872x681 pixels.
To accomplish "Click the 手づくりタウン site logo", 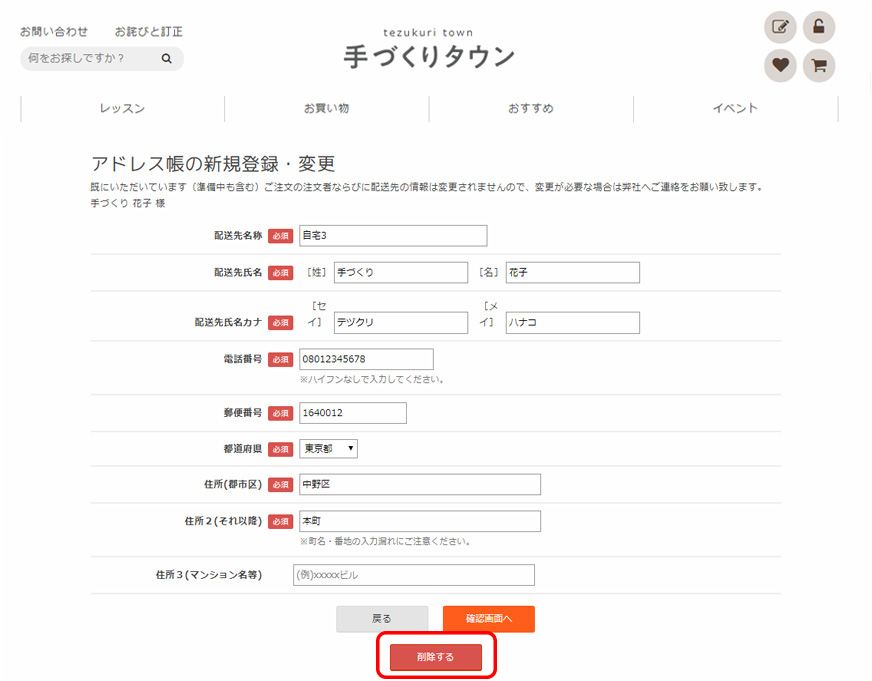I will pos(429,56).
